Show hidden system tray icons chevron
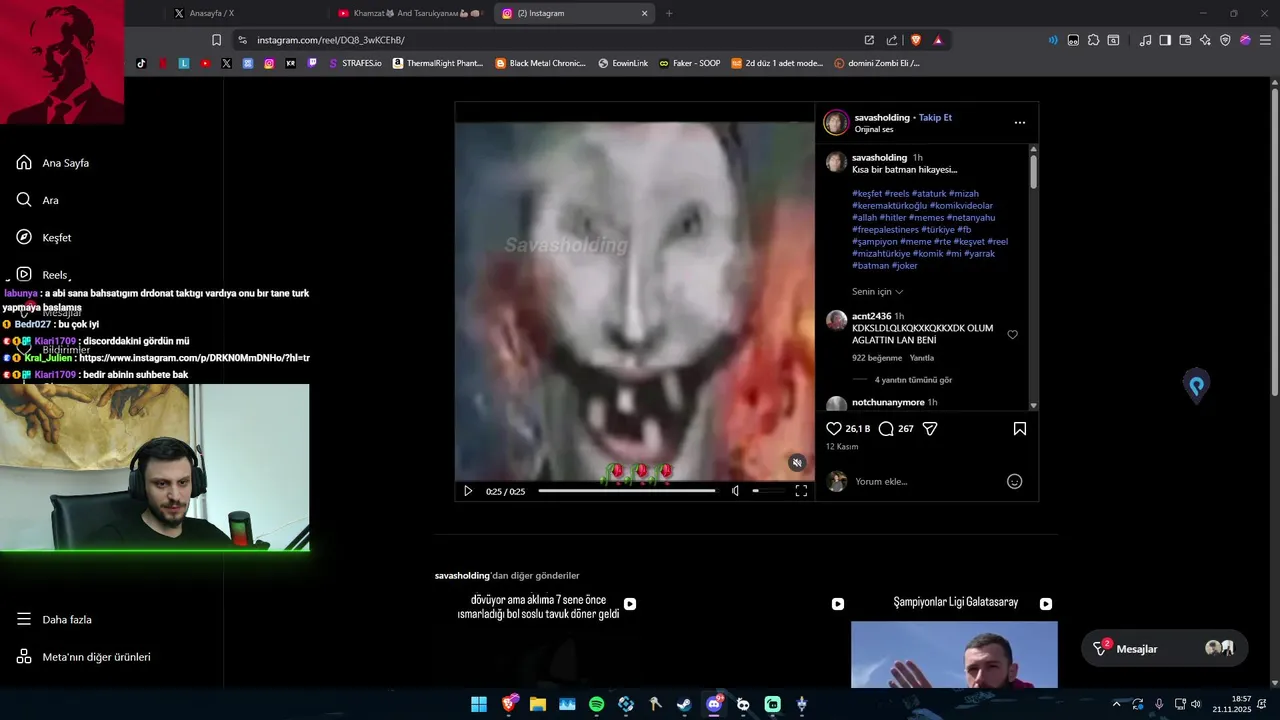This screenshot has height=720, width=1280. (1117, 704)
